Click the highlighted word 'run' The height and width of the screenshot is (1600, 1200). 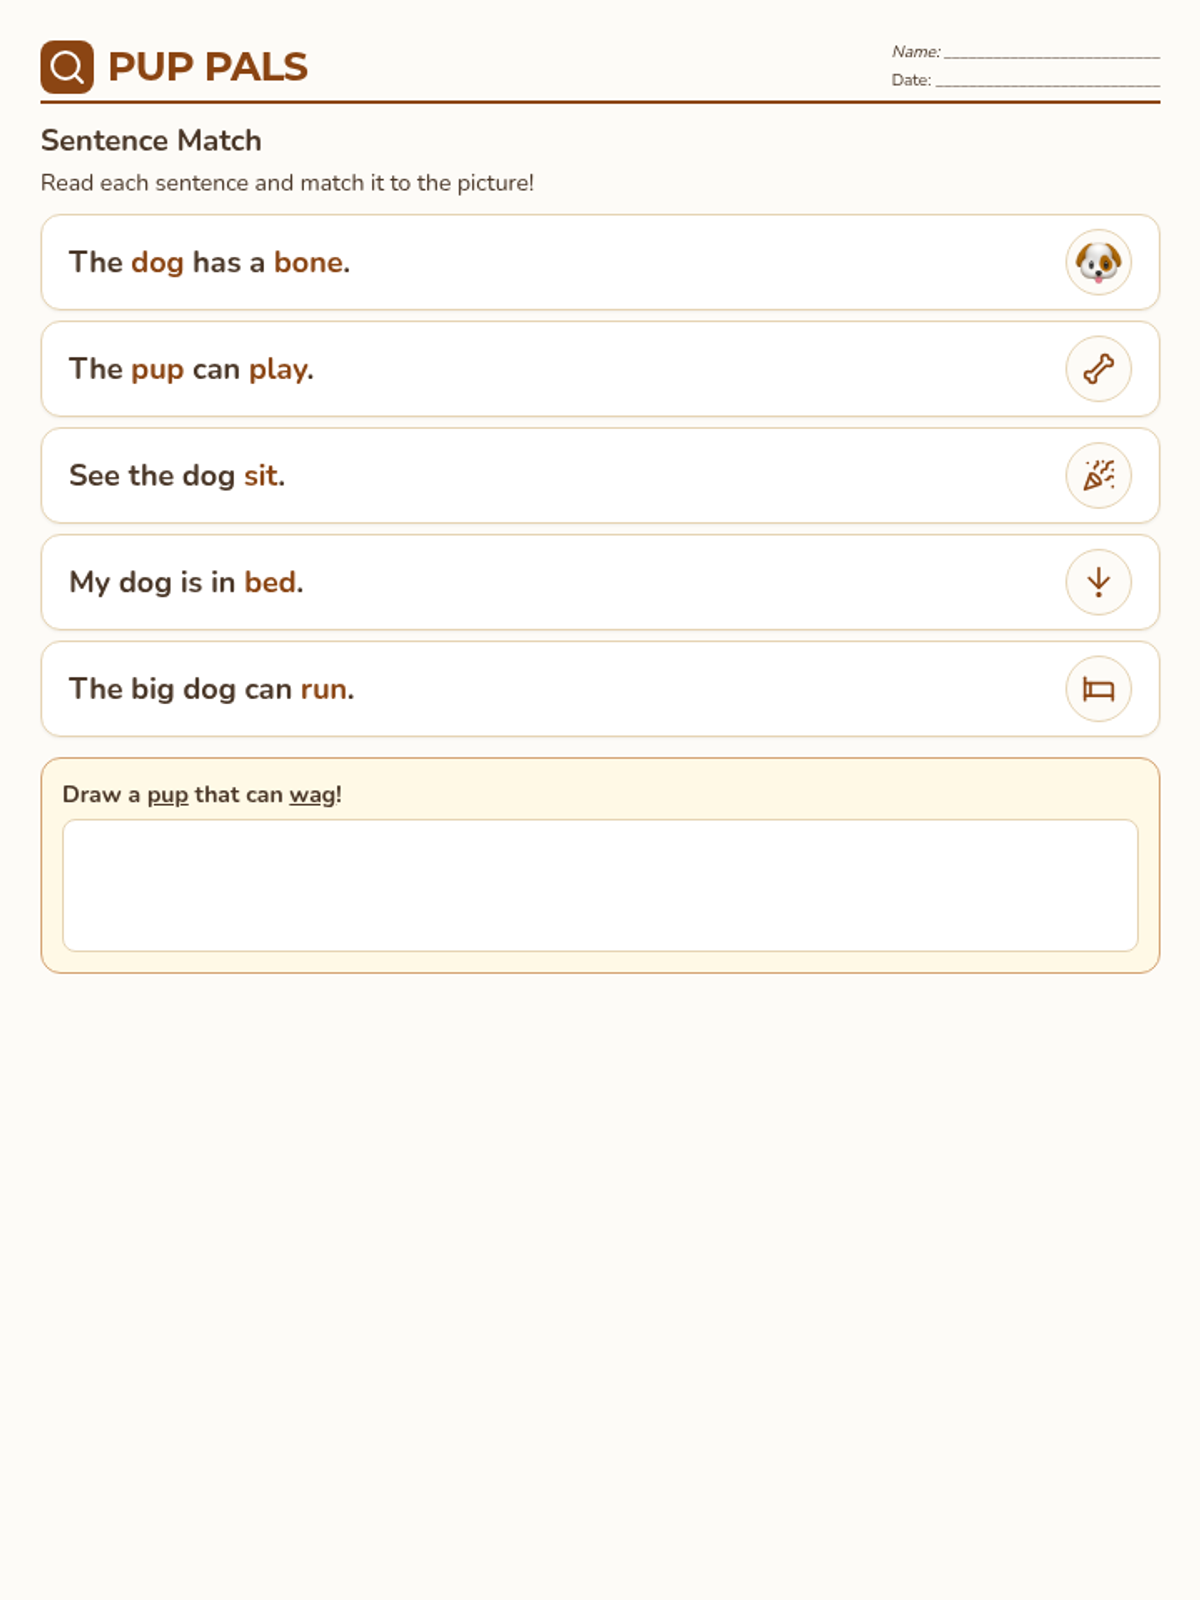pos(324,689)
